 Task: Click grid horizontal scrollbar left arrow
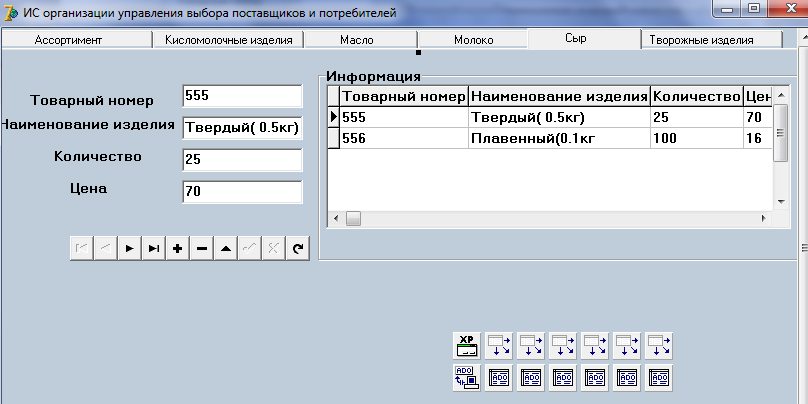coord(336,218)
